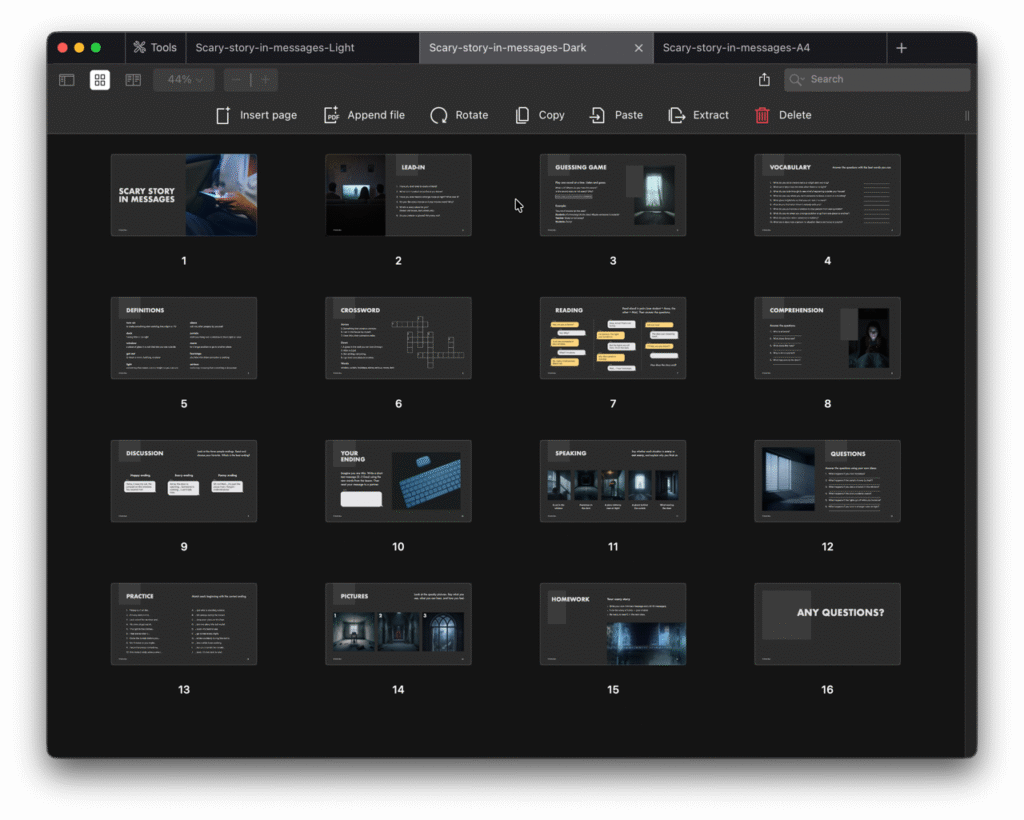Screen dimensions: 1024x820
Task: Select the Crossword page 6 thumbnail
Action: (398, 338)
